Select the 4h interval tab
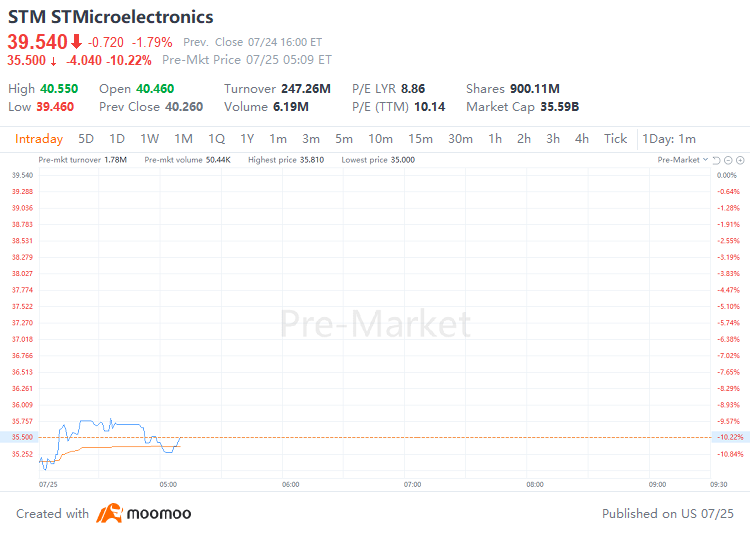 582,139
